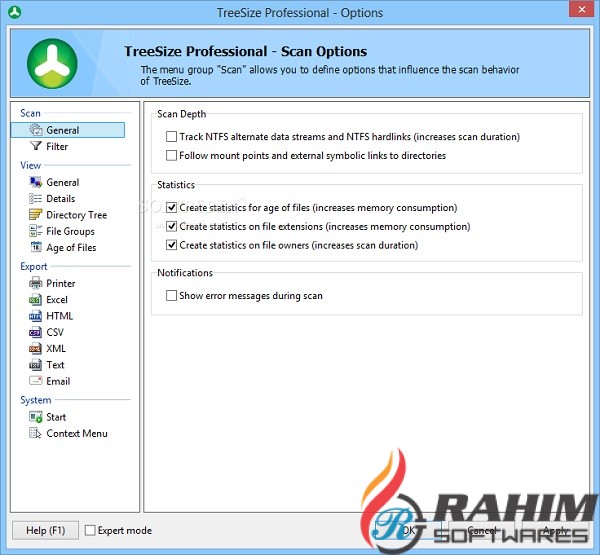The image size is (600, 555).
Task: Click the Excel export icon
Action: point(36,300)
